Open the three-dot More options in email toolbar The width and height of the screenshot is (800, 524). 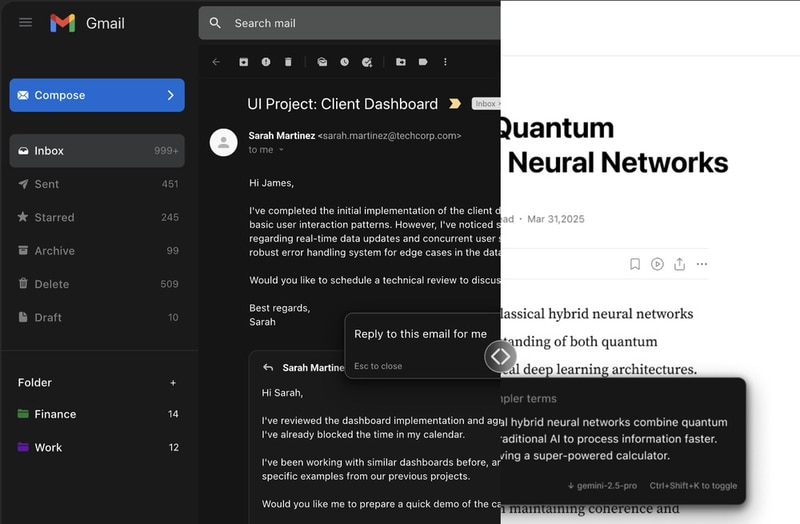click(x=445, y=62)
